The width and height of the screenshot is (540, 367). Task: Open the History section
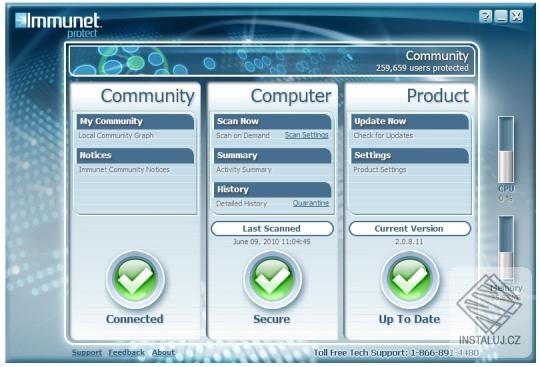272,190
